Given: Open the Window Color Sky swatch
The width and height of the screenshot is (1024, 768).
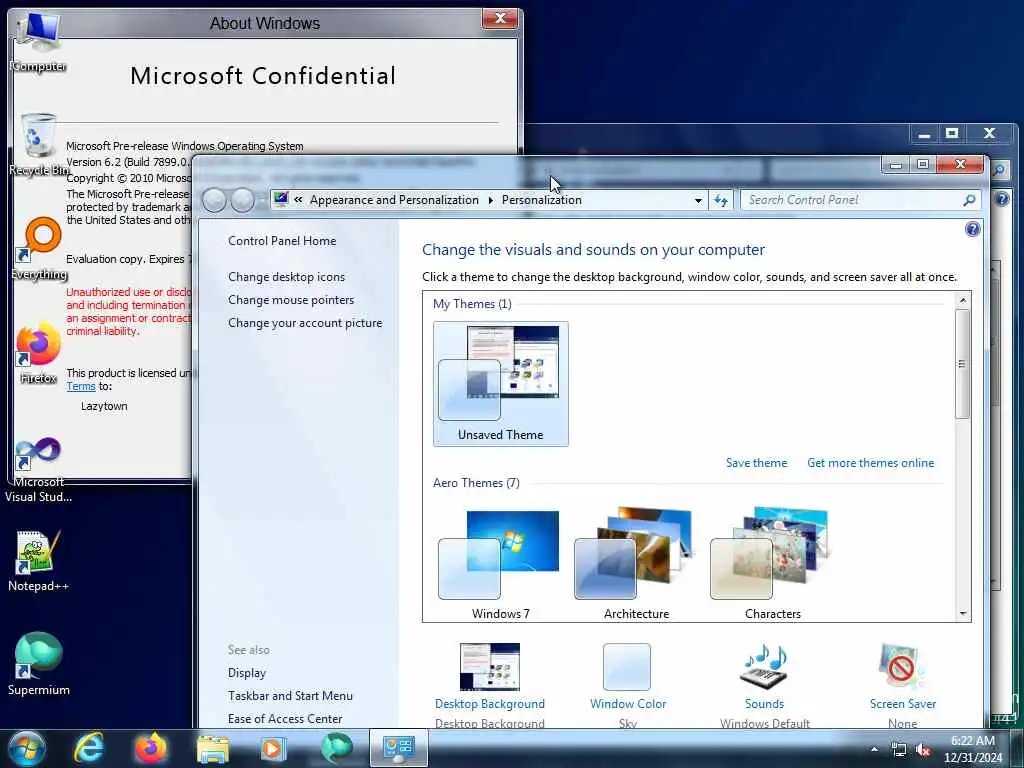Looking at the screenshot, I should point(627,667).
